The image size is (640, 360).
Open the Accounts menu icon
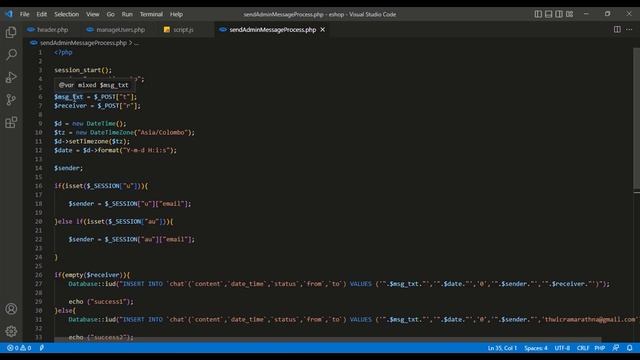[11, 309]
